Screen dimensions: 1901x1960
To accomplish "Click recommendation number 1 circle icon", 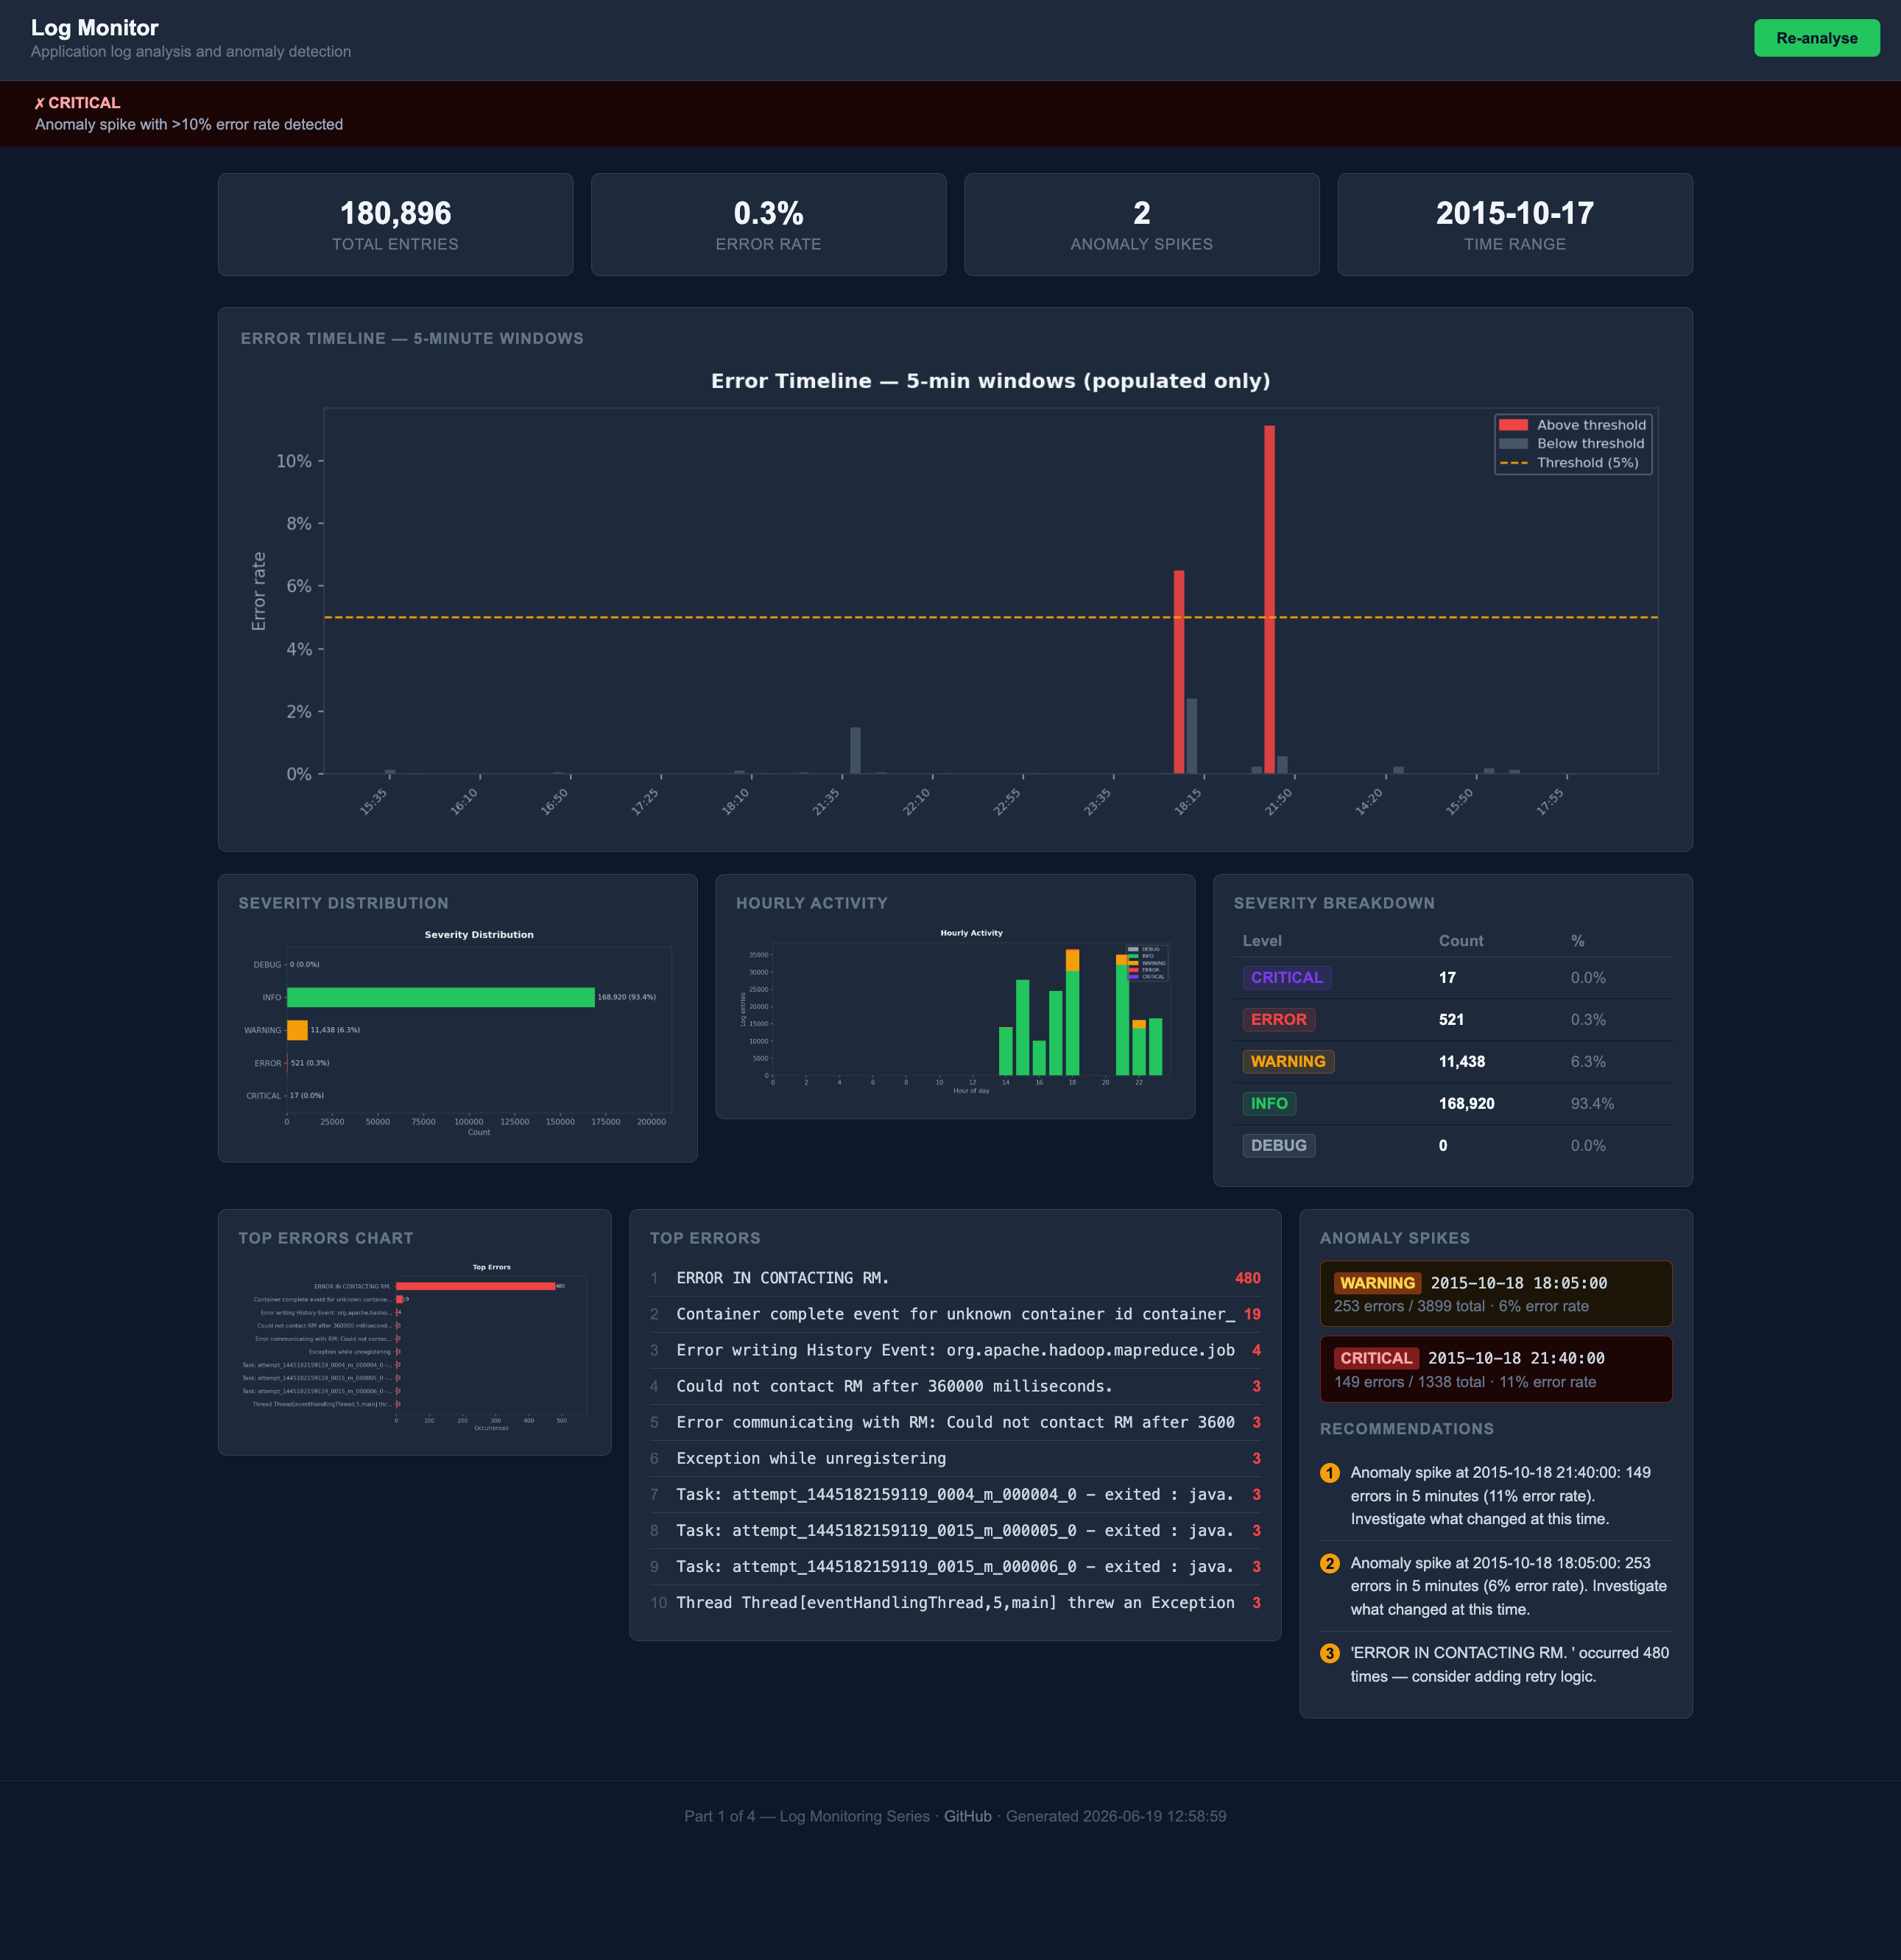I will pos(1329,1473).
